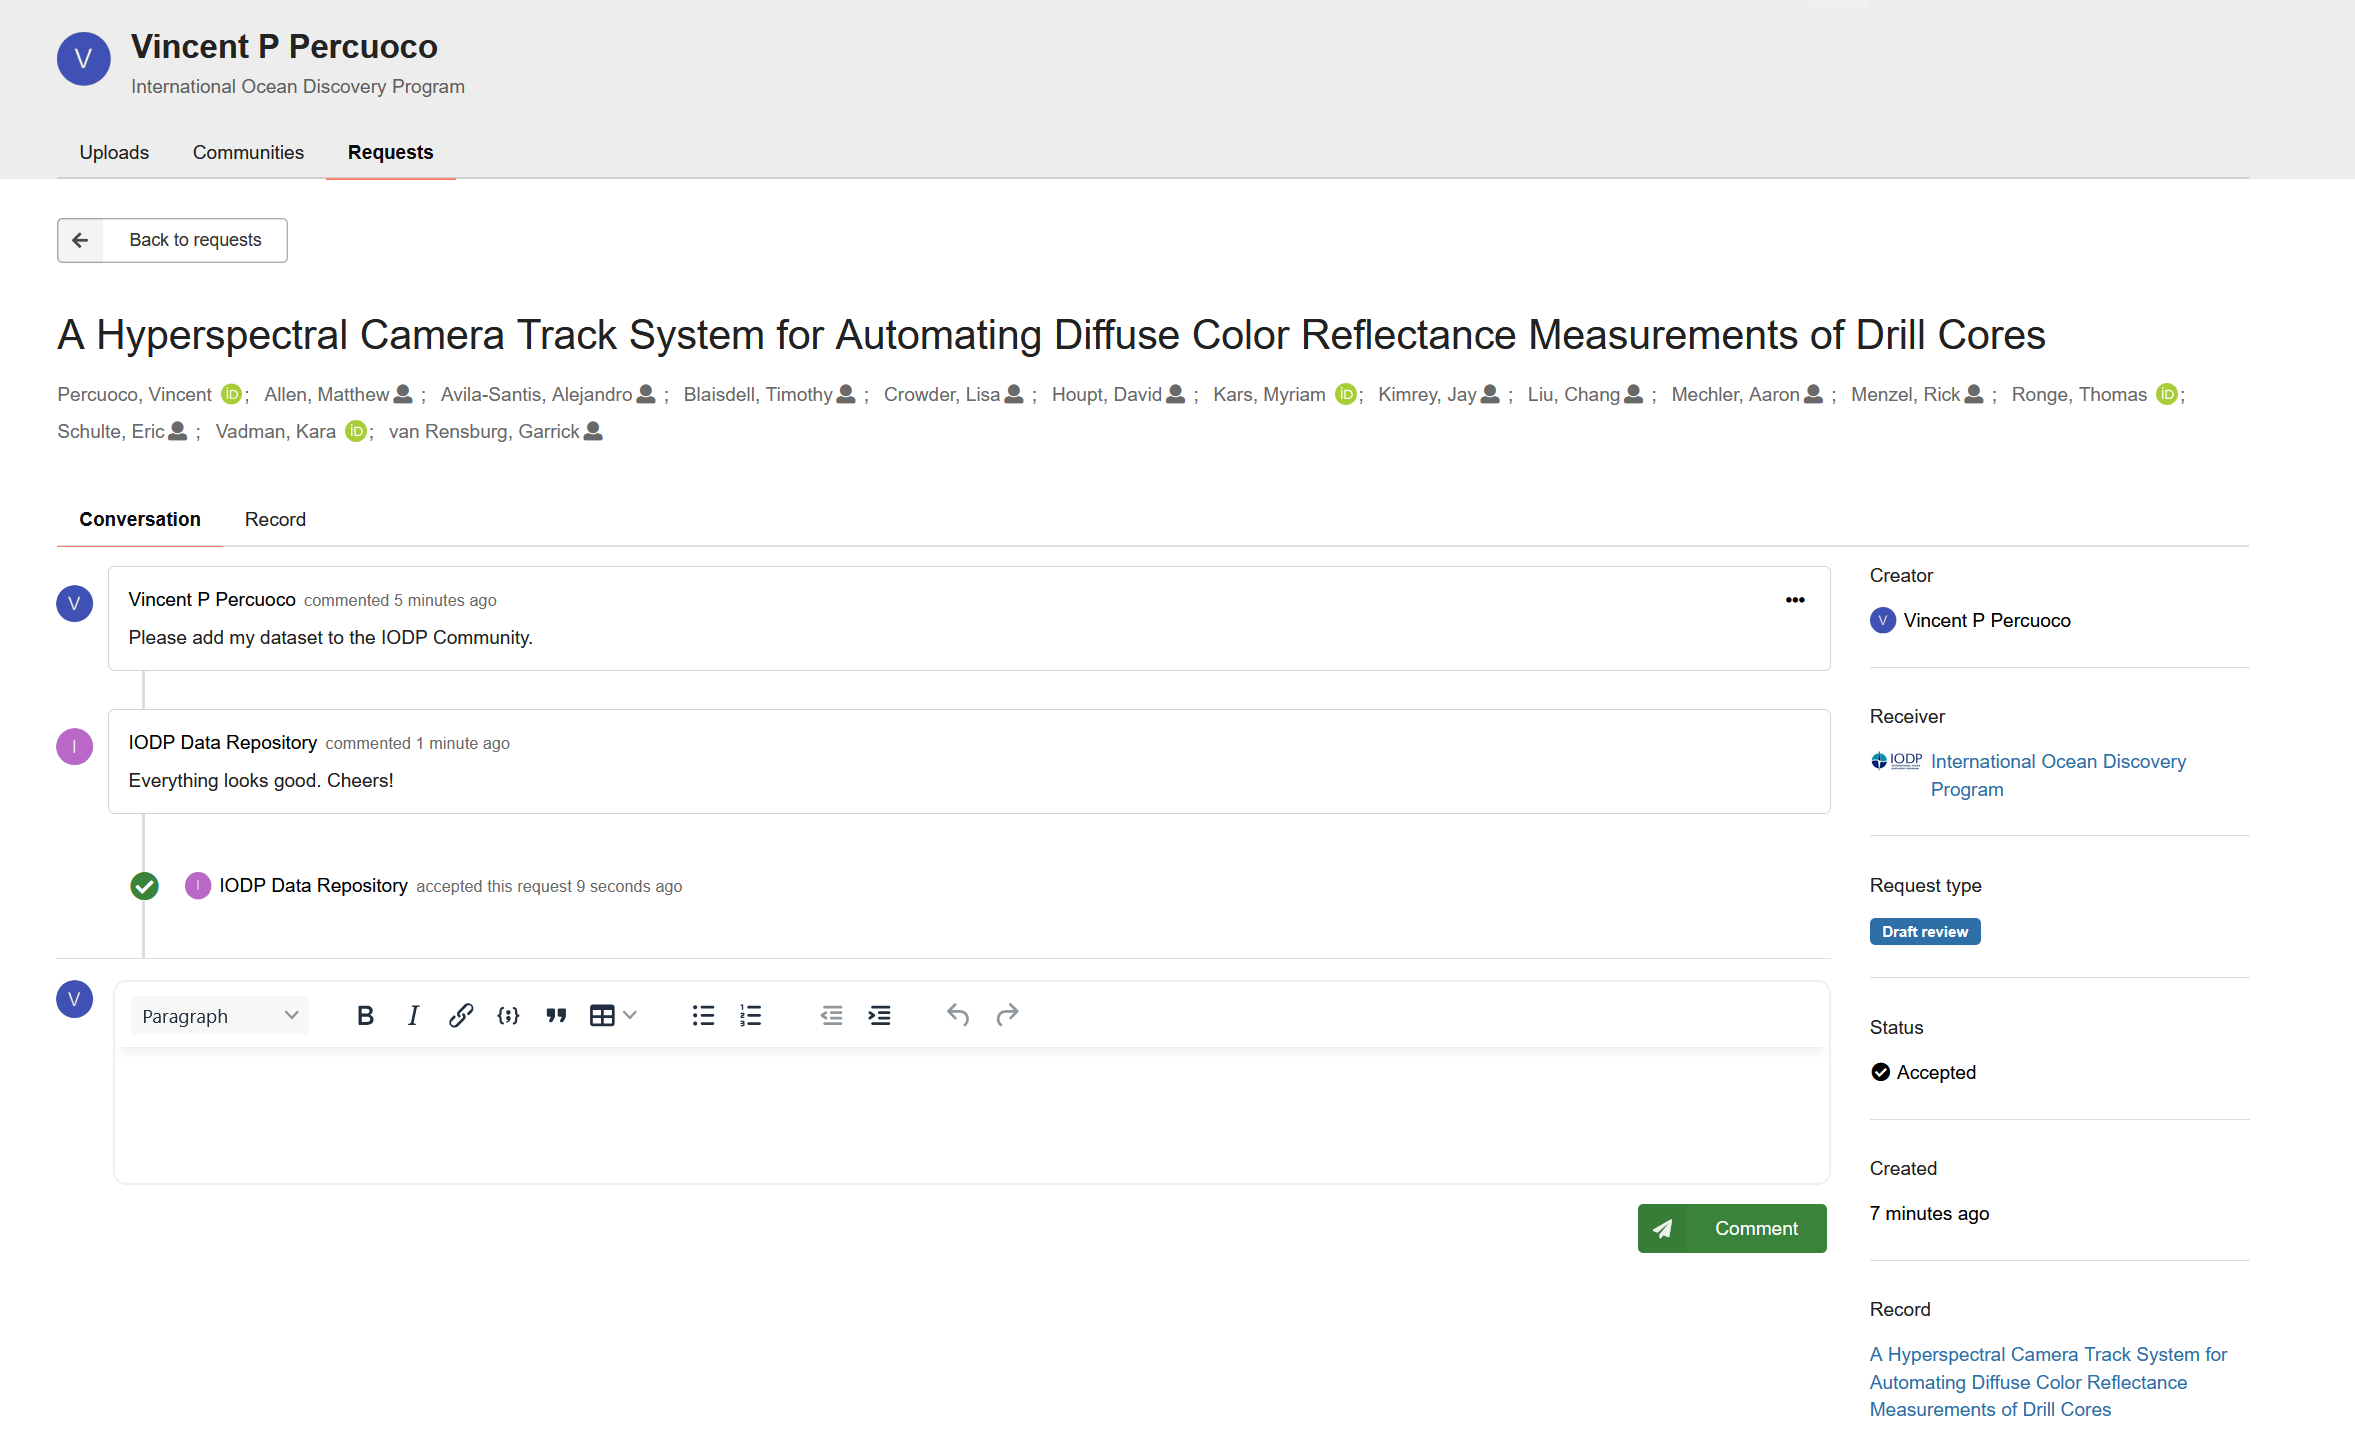
Task: Click the Draft review label
Action: tap(1925, 931)
